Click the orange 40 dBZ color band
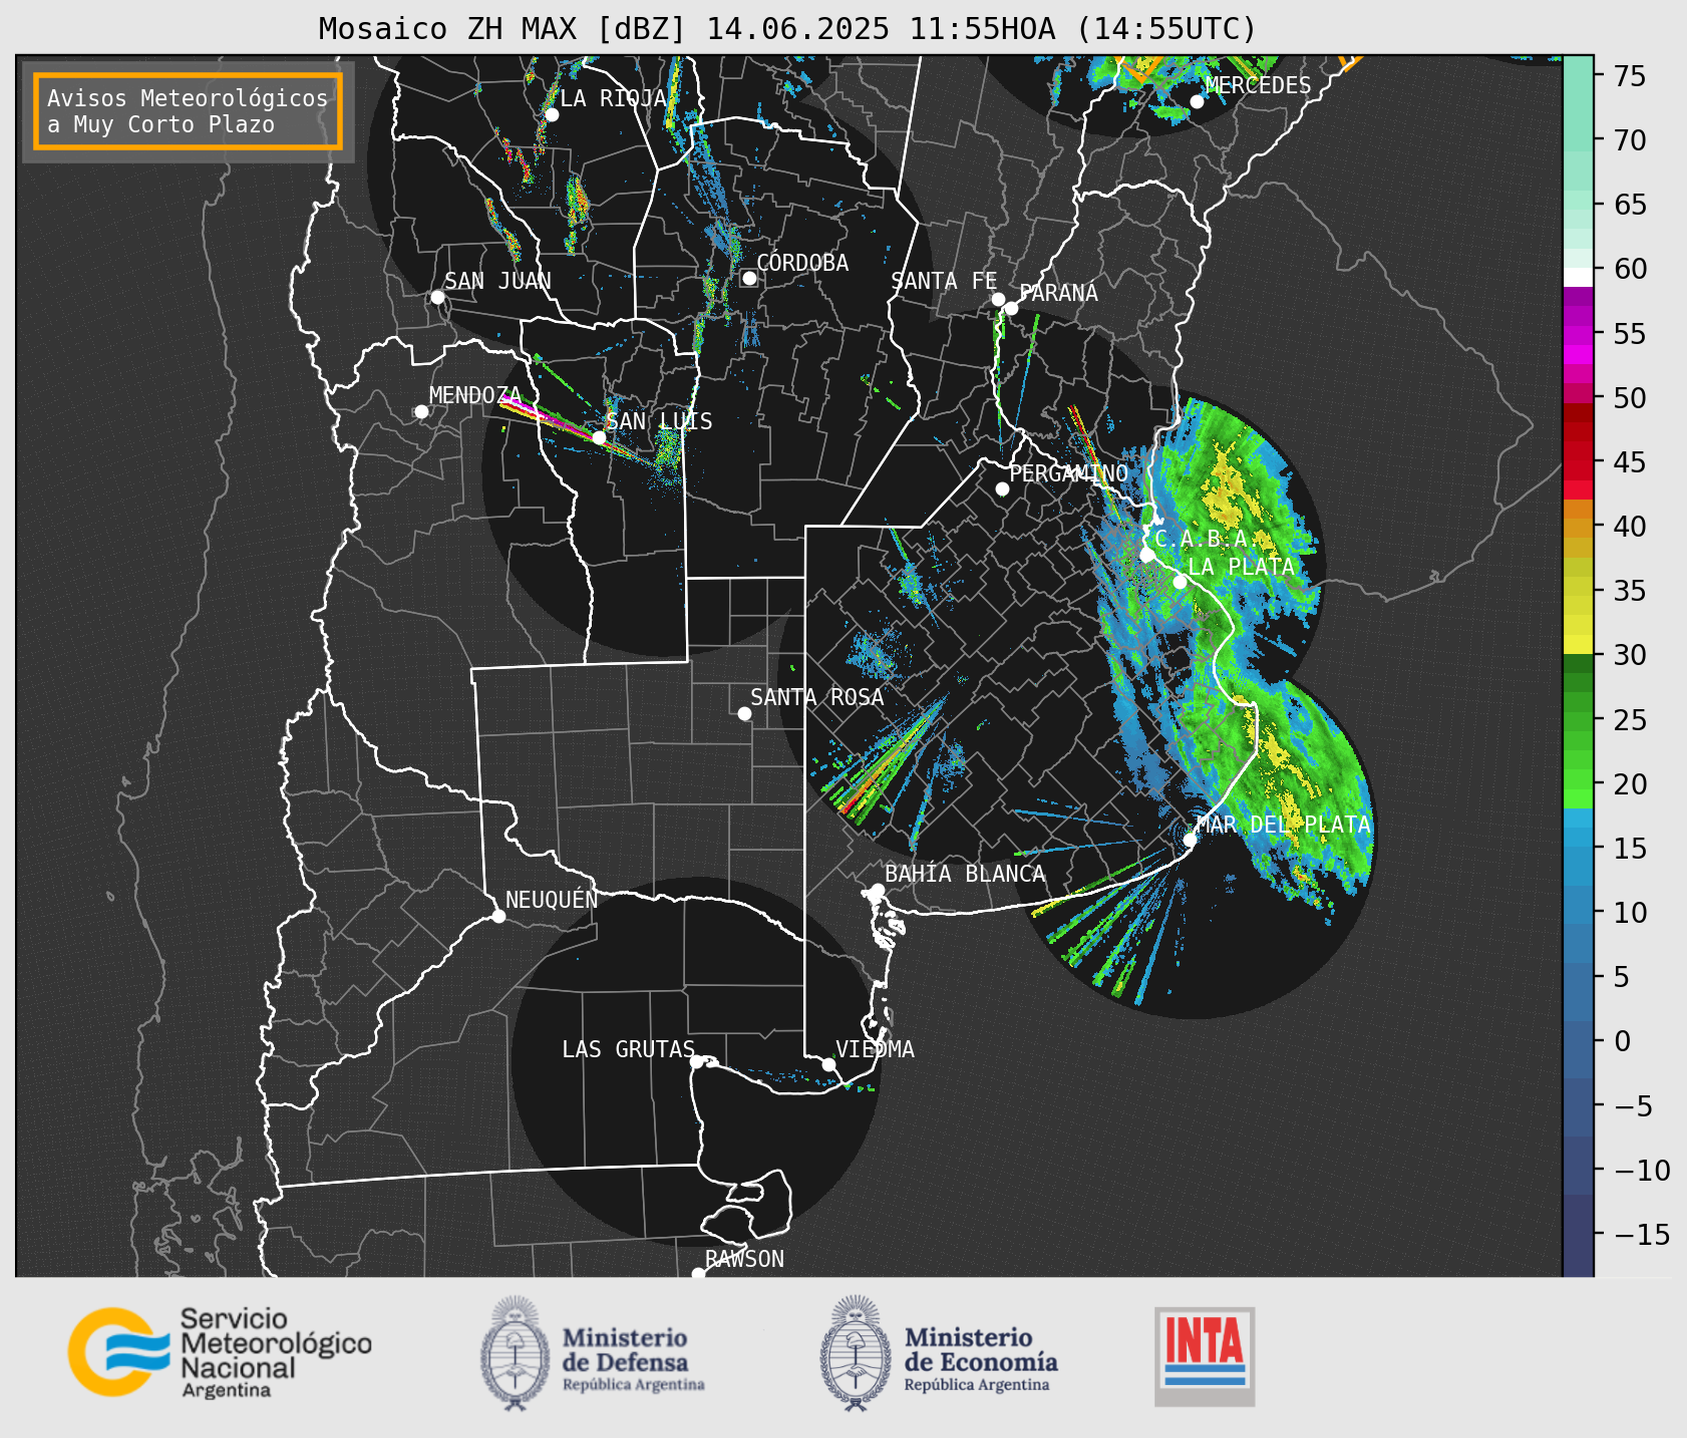The width and height of the screenshot is (1687, 1438). [1578, 526]
